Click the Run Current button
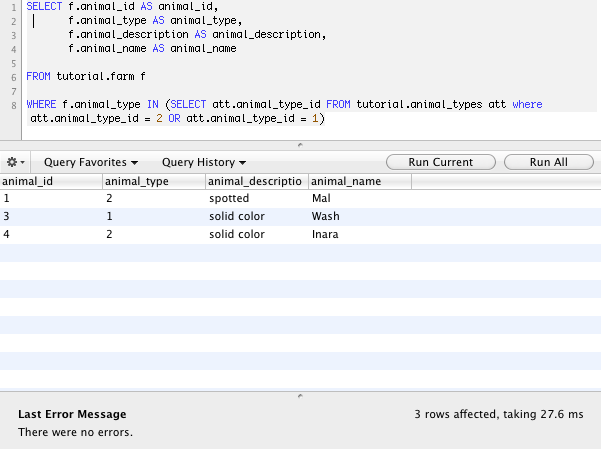Image resolution: width=601 pixels, height=449 pixels. point(441,162)
